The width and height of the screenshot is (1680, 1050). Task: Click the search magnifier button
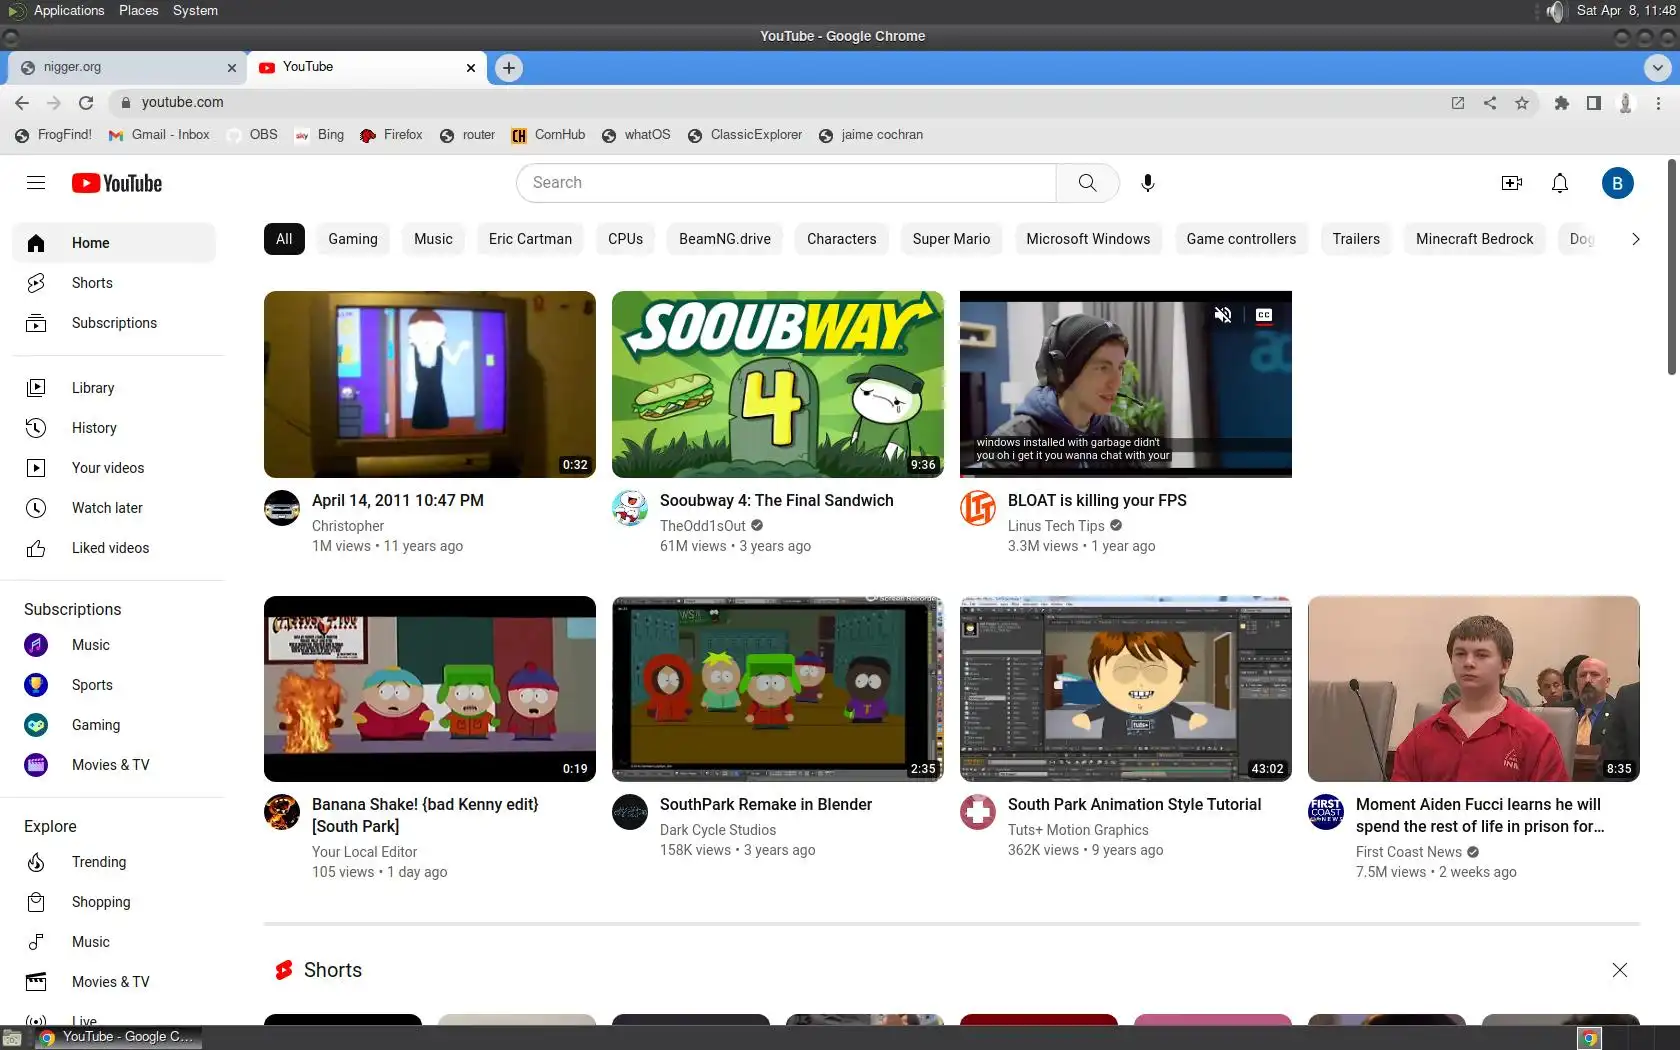click(x=1087, y=183)
